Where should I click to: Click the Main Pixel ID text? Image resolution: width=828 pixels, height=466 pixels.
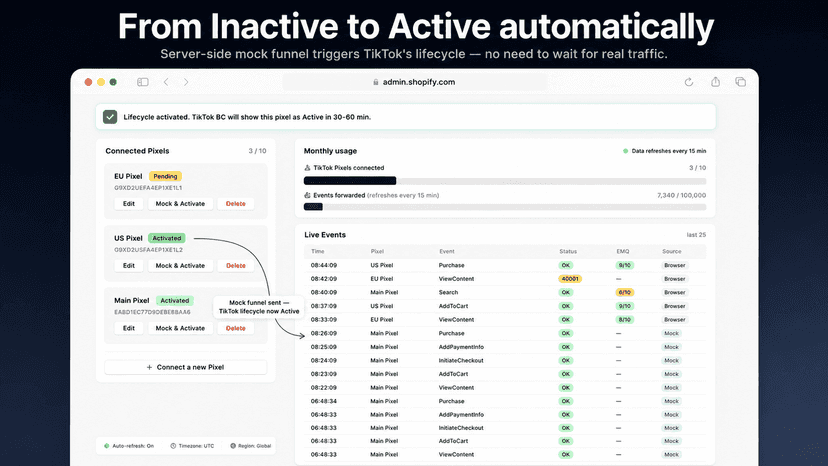pyautogui.click(x=152, y=312)
